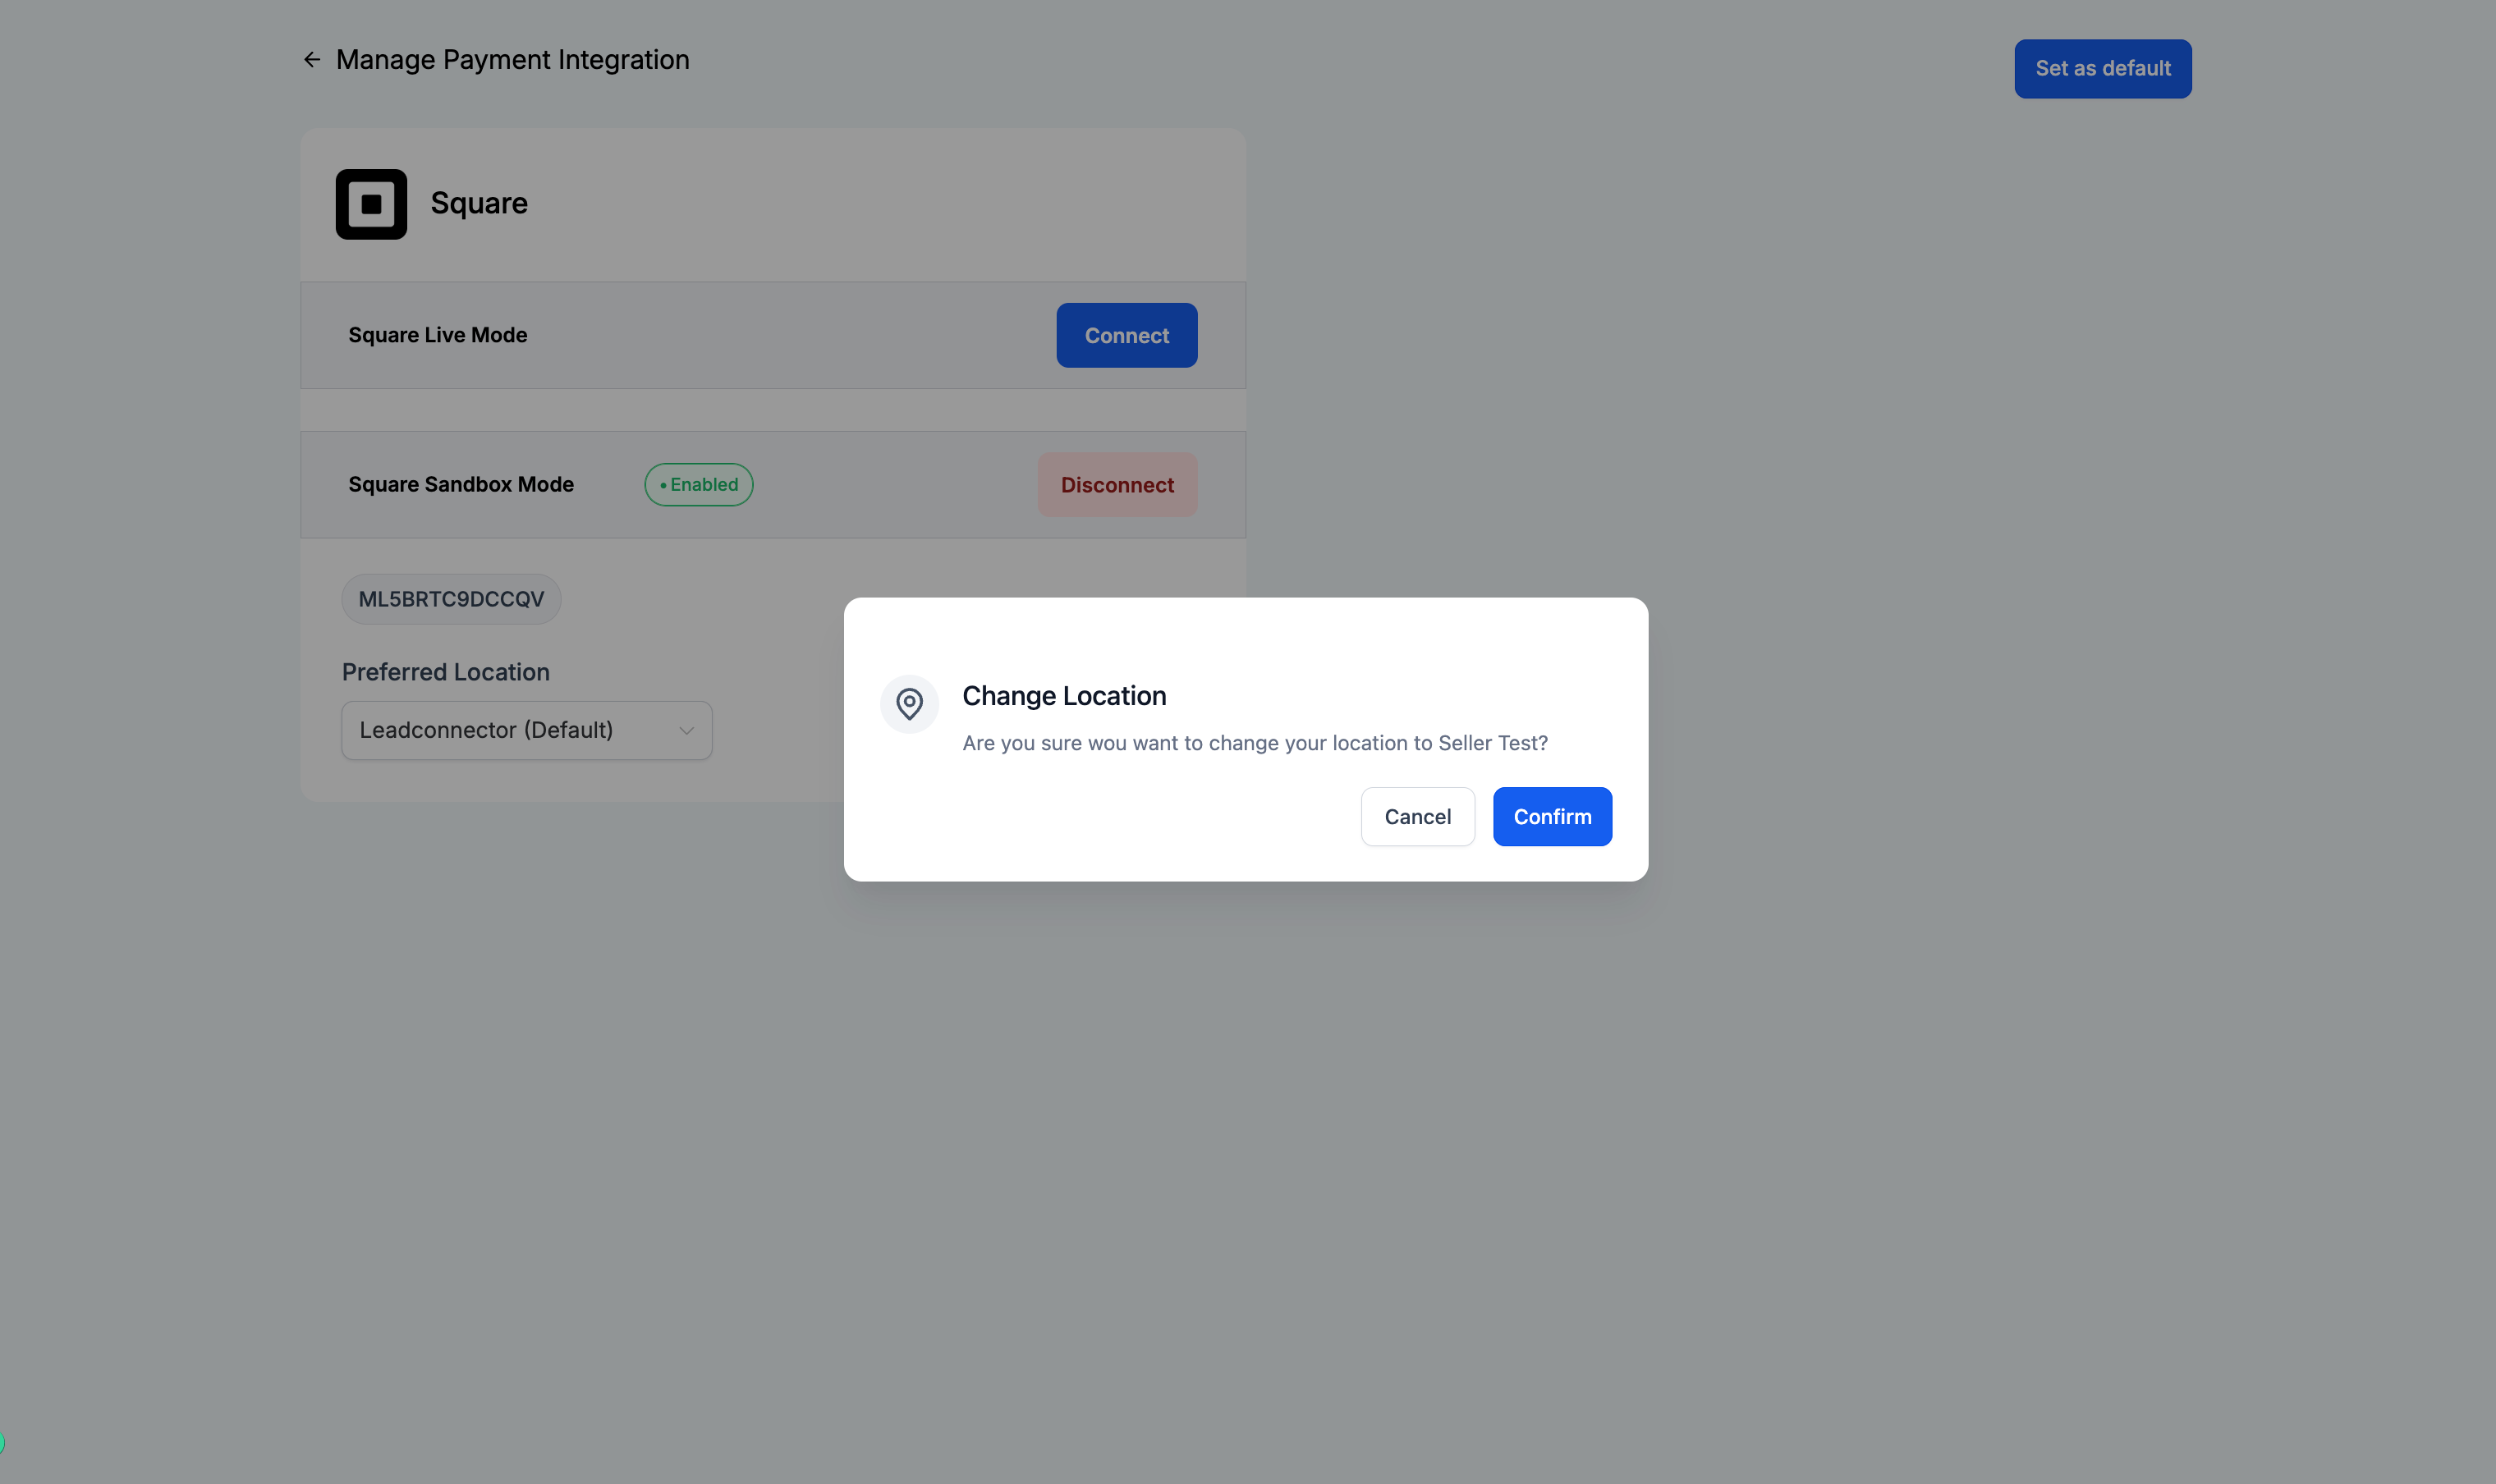Click the Square Sandbox Mode label
Screen dimensions: 2496x1484
coord(461,485)
